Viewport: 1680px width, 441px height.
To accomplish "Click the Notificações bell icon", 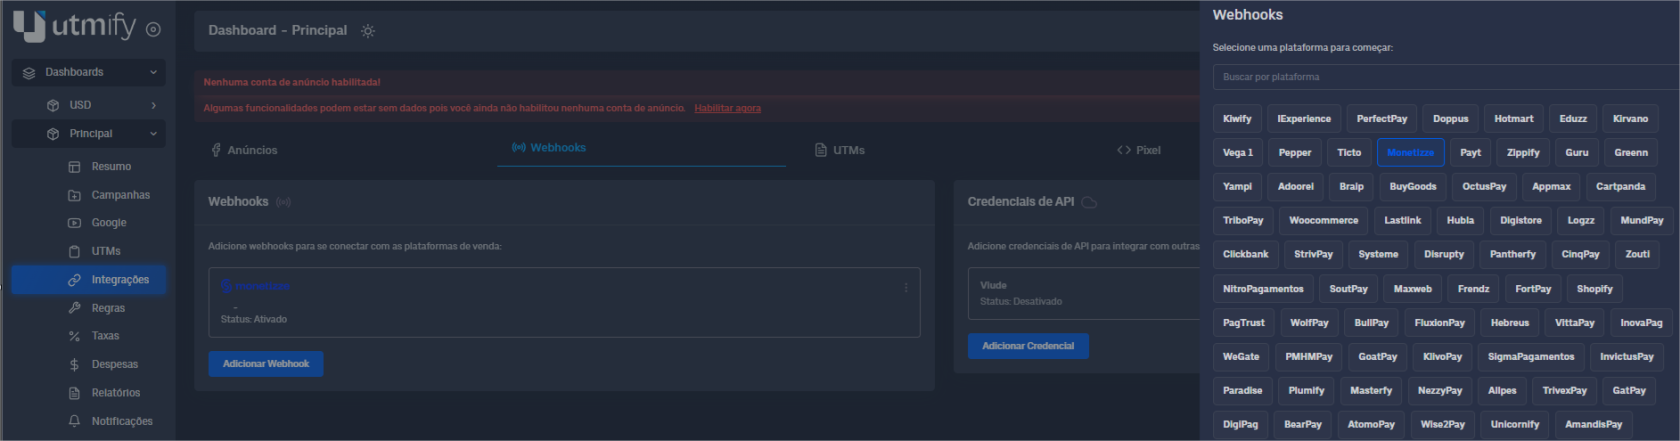I will (74, 421).
